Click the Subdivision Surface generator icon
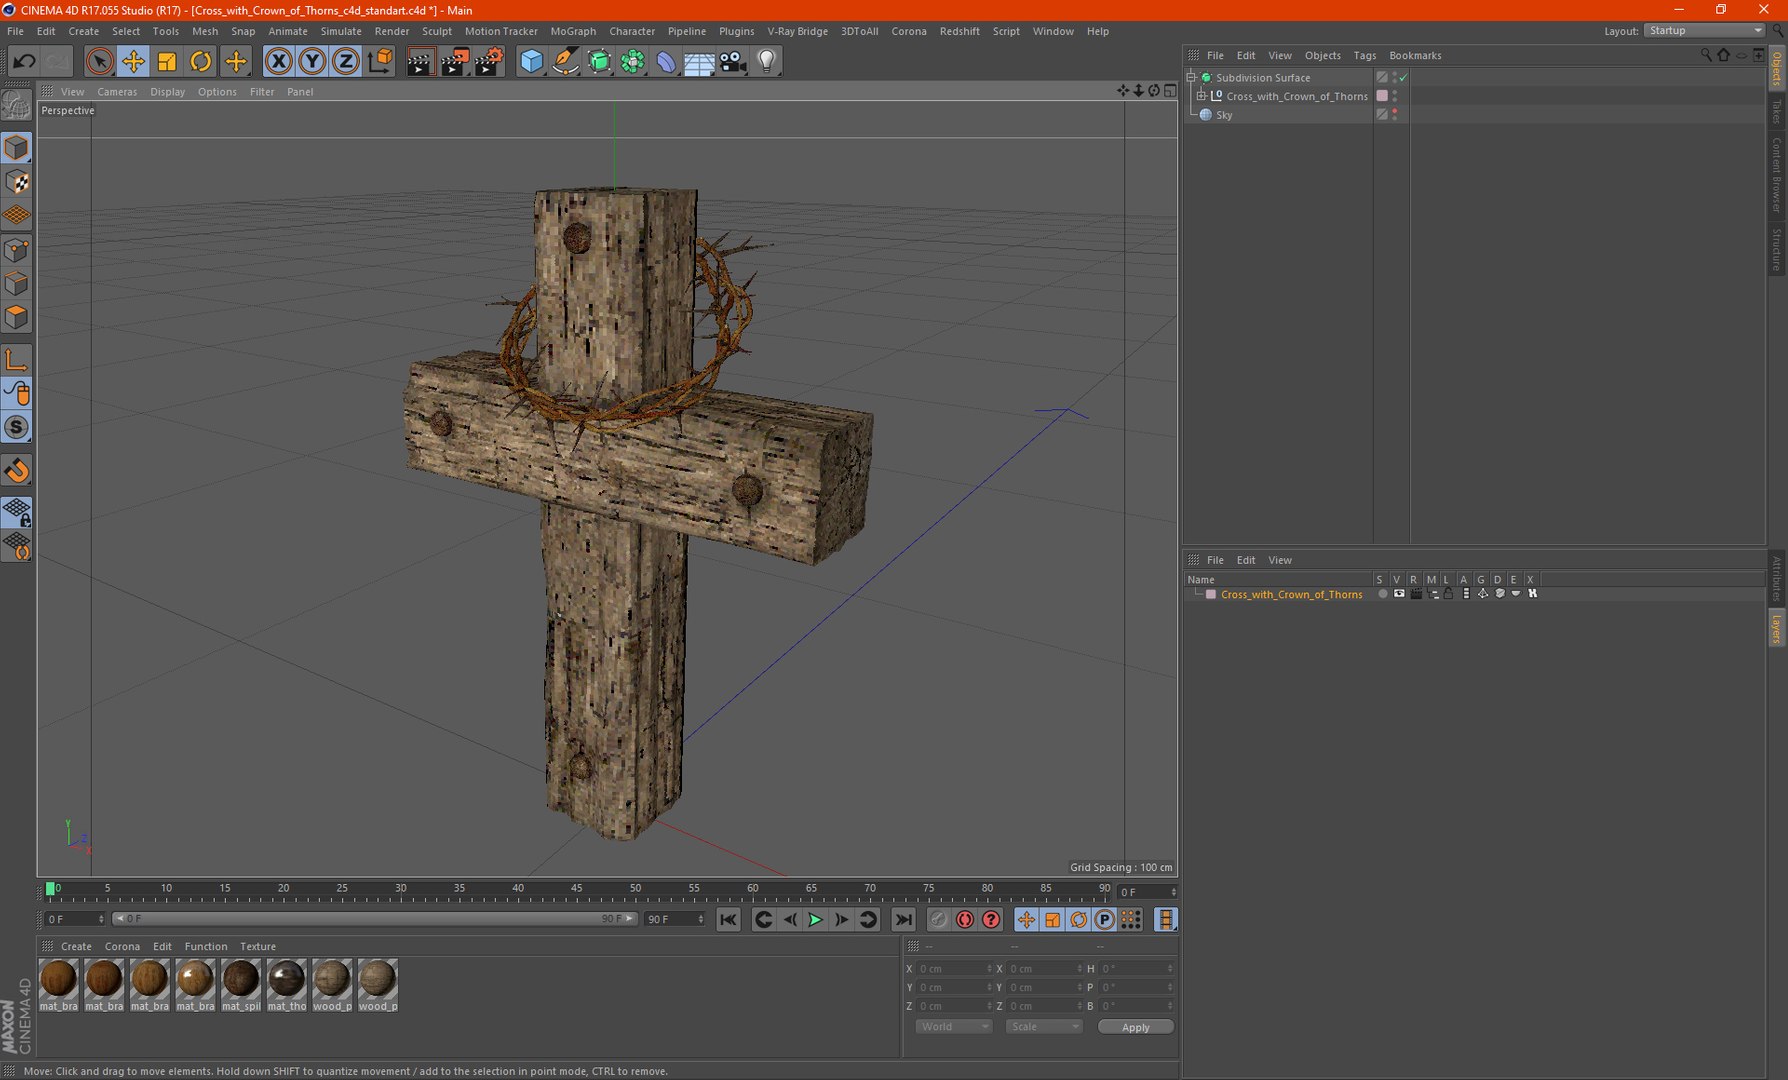This screenshot has width=1788, height=1080. pyautogui.click(x=599, y=61)
